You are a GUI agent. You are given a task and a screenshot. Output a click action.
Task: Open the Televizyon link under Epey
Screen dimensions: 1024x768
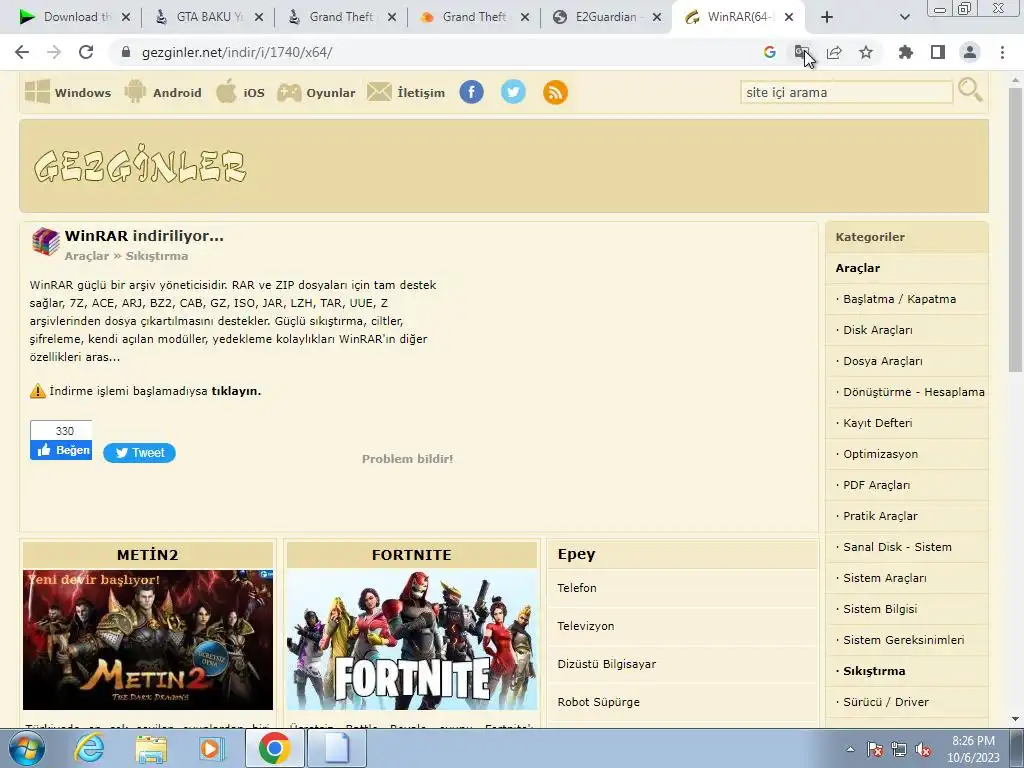tap(586, 626)
